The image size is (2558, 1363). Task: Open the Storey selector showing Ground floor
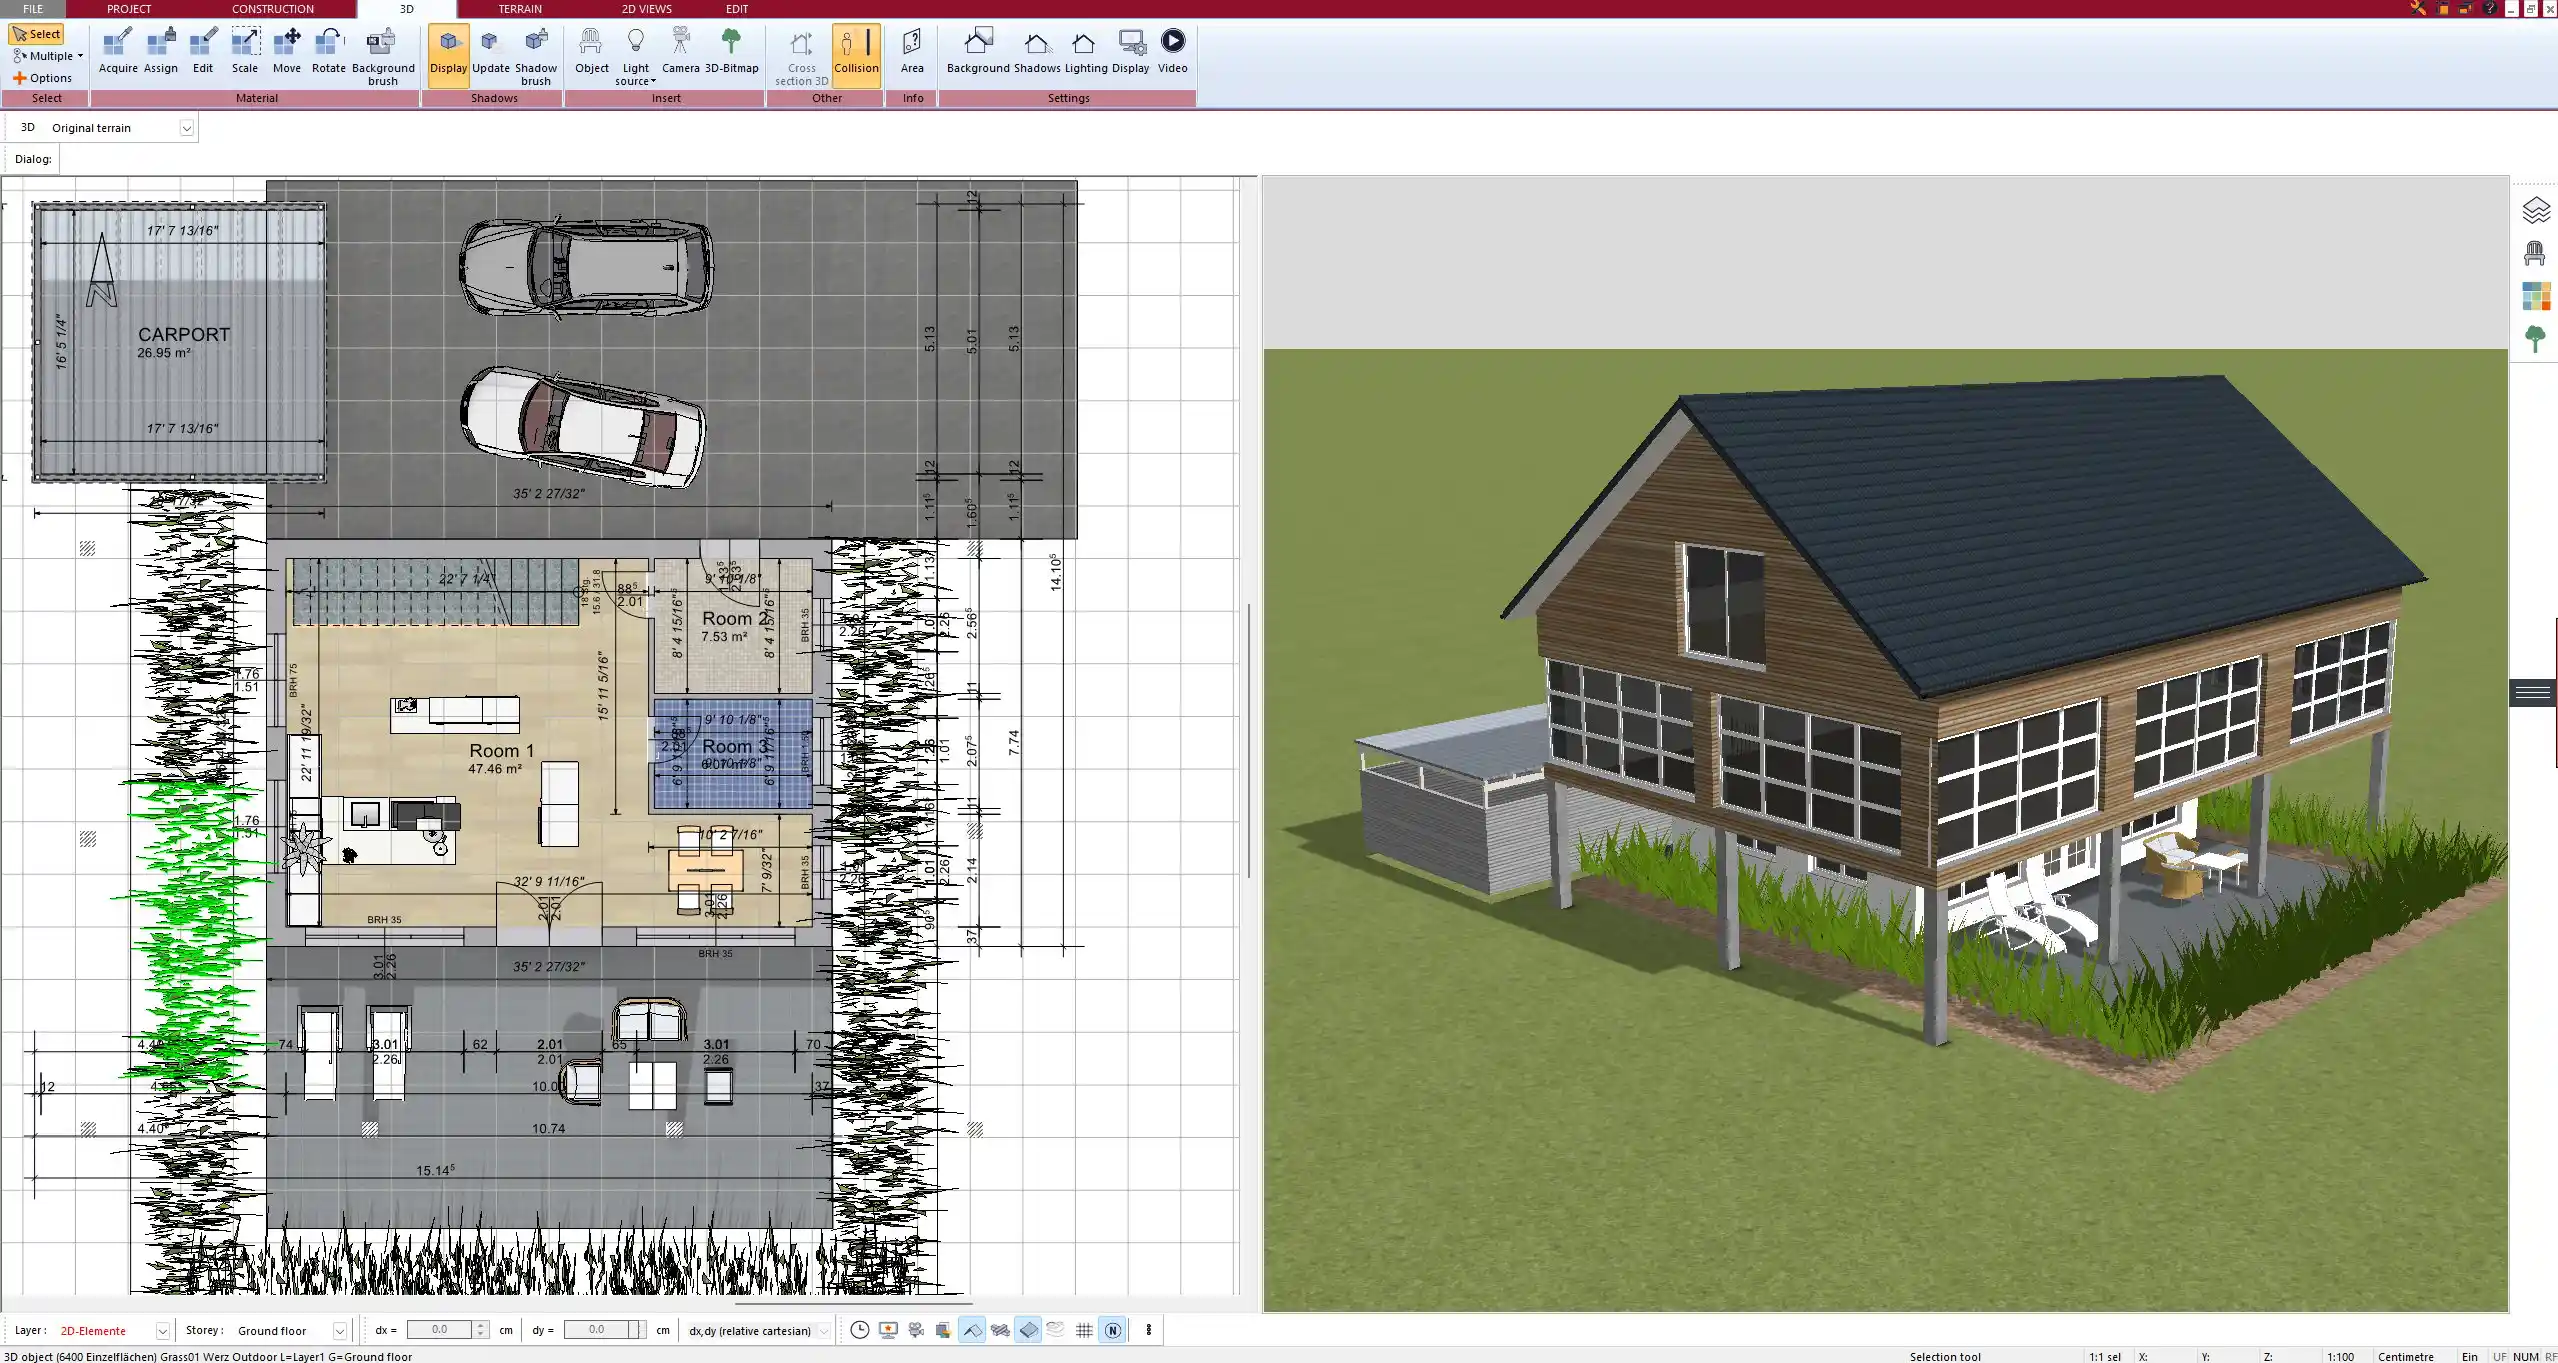click(339, 1330)
